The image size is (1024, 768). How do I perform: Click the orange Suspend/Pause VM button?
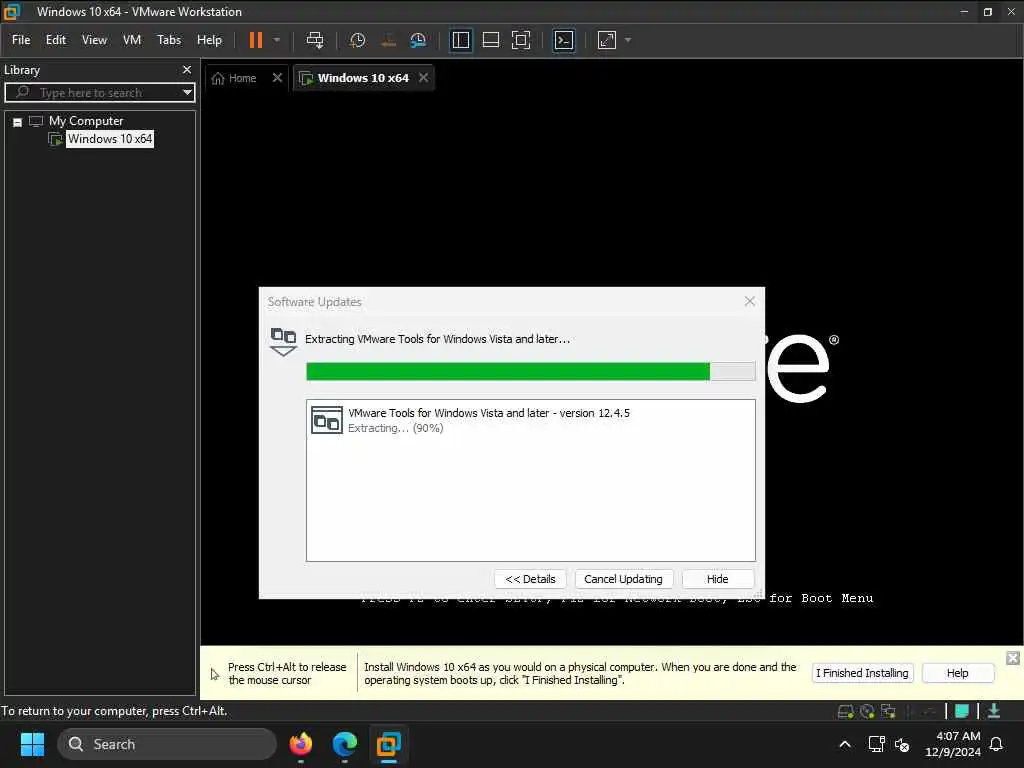(x=256, y=40)
